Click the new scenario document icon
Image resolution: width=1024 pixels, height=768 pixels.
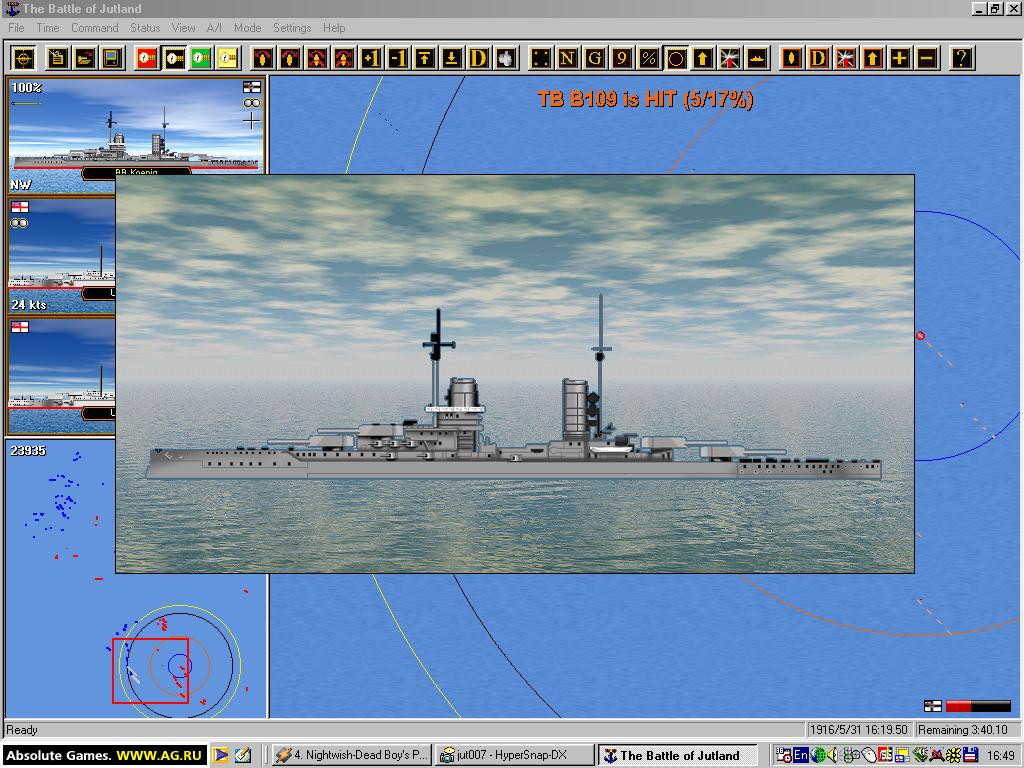[57, 58]
